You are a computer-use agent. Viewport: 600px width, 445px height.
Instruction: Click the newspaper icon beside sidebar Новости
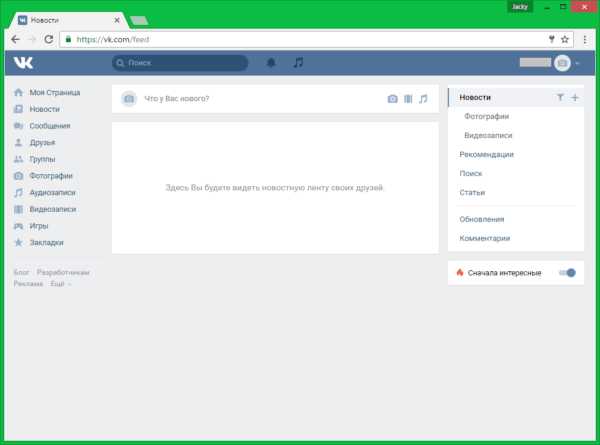18,109
